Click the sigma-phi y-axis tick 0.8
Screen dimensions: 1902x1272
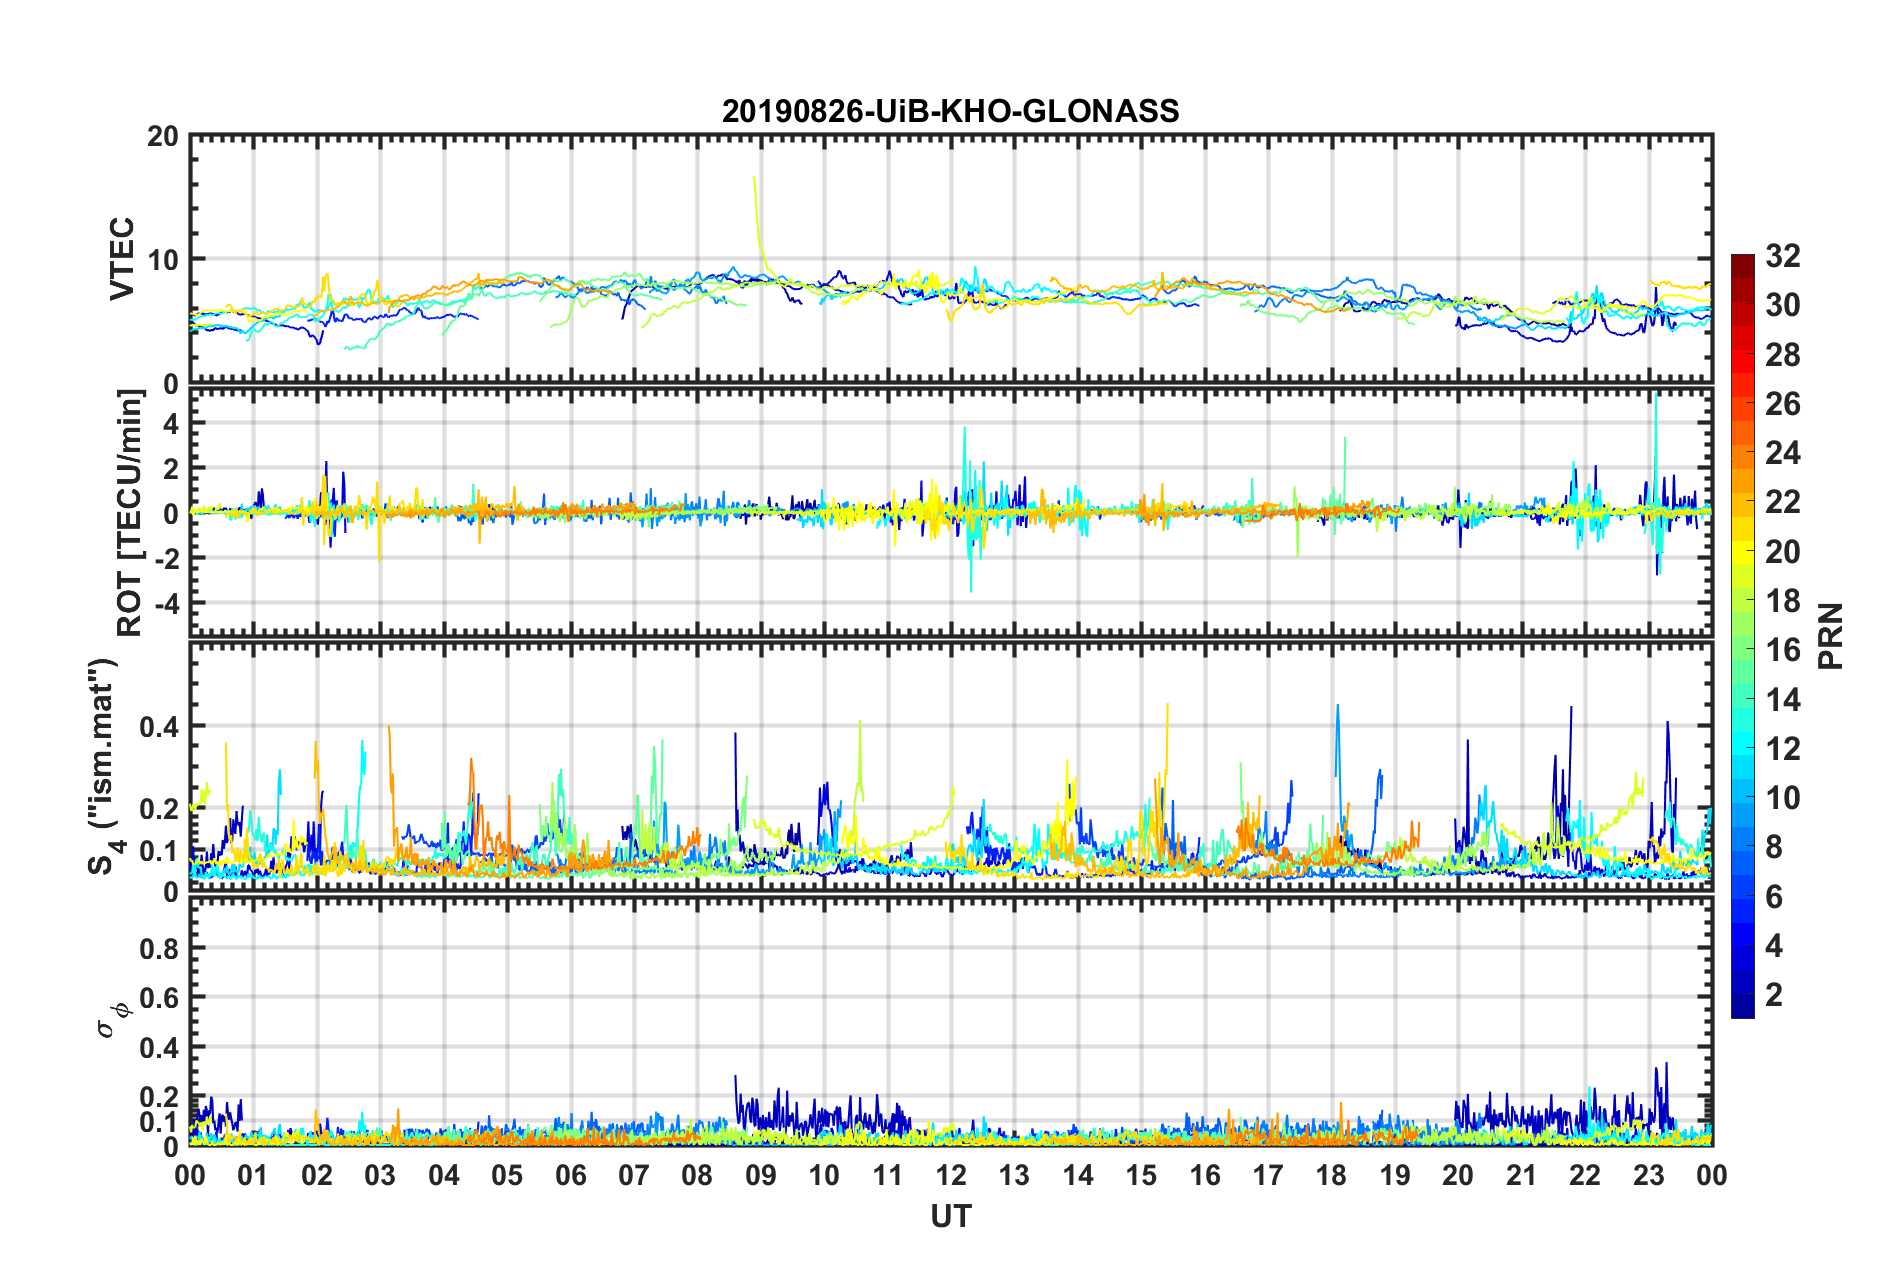[159, 948]
